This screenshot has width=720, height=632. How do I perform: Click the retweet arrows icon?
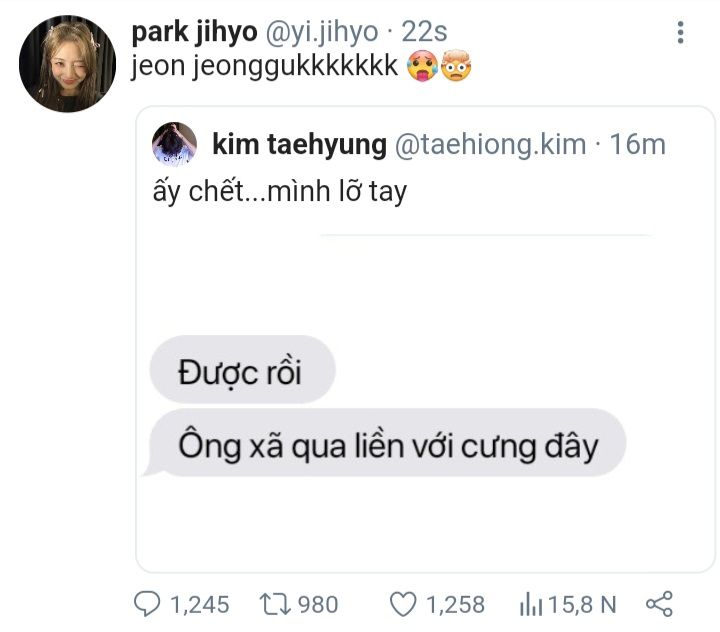[273, 604]
